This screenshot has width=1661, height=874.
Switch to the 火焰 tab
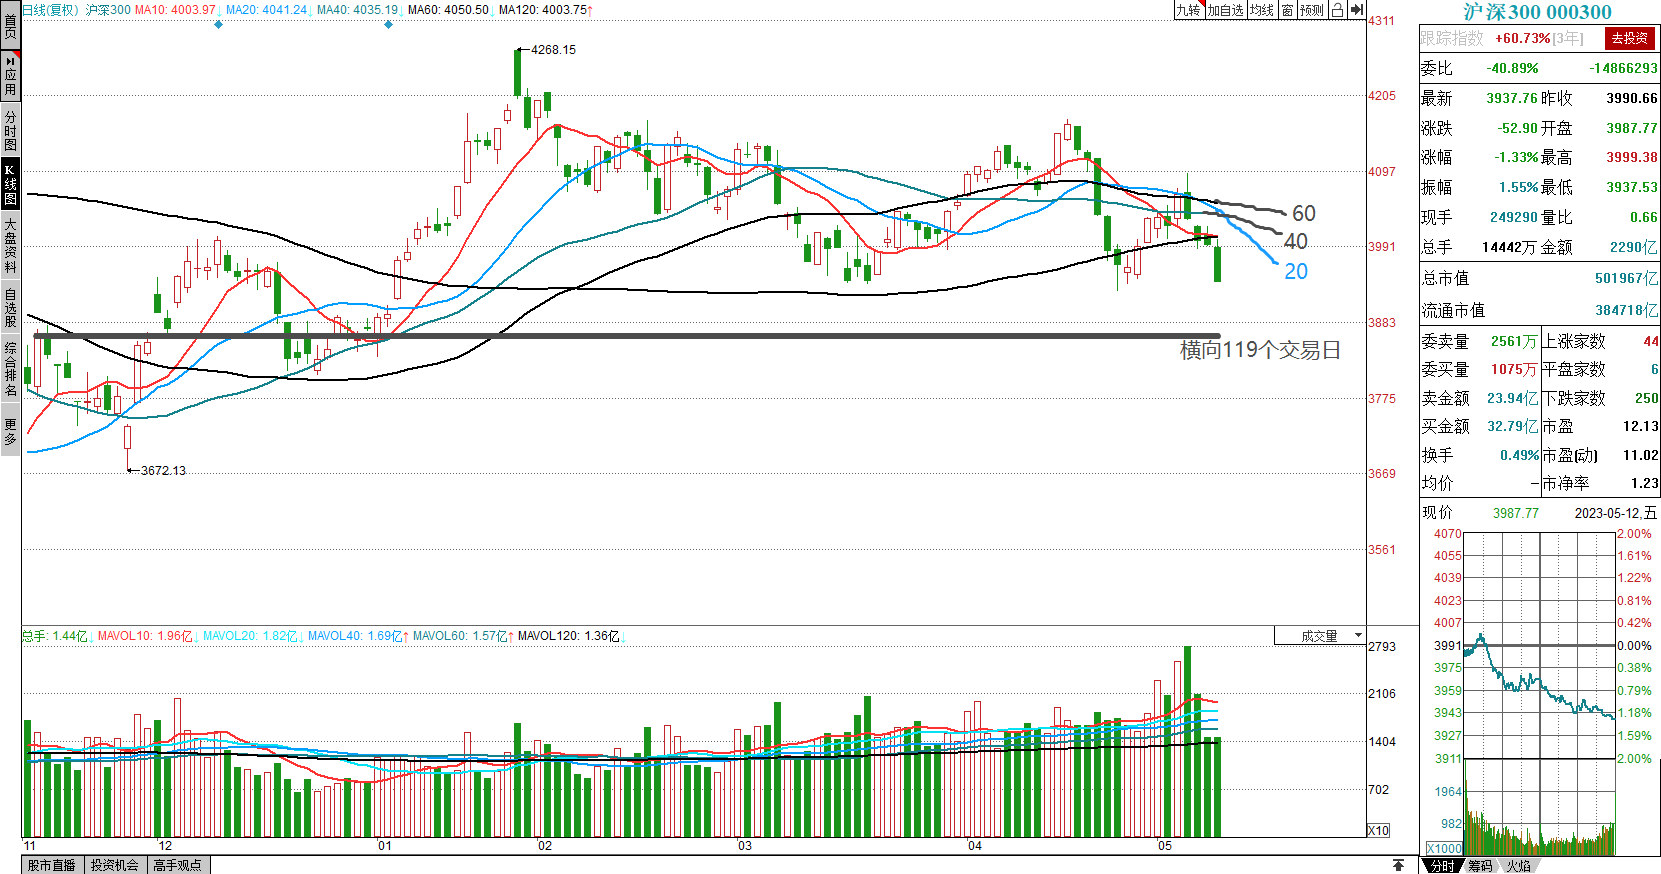1518,866
